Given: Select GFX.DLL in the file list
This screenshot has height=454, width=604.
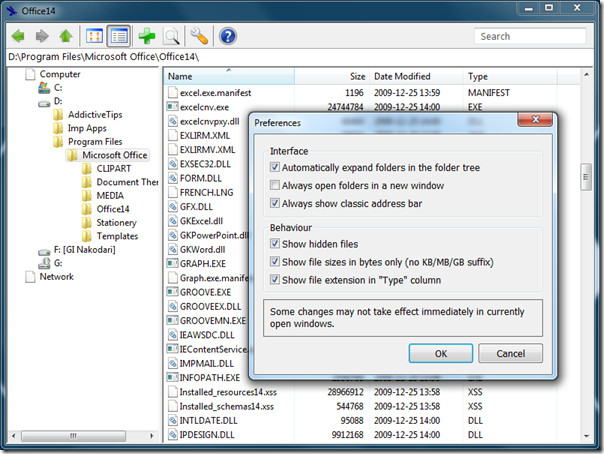Looking at the screenshot, I should coord(196,207).
